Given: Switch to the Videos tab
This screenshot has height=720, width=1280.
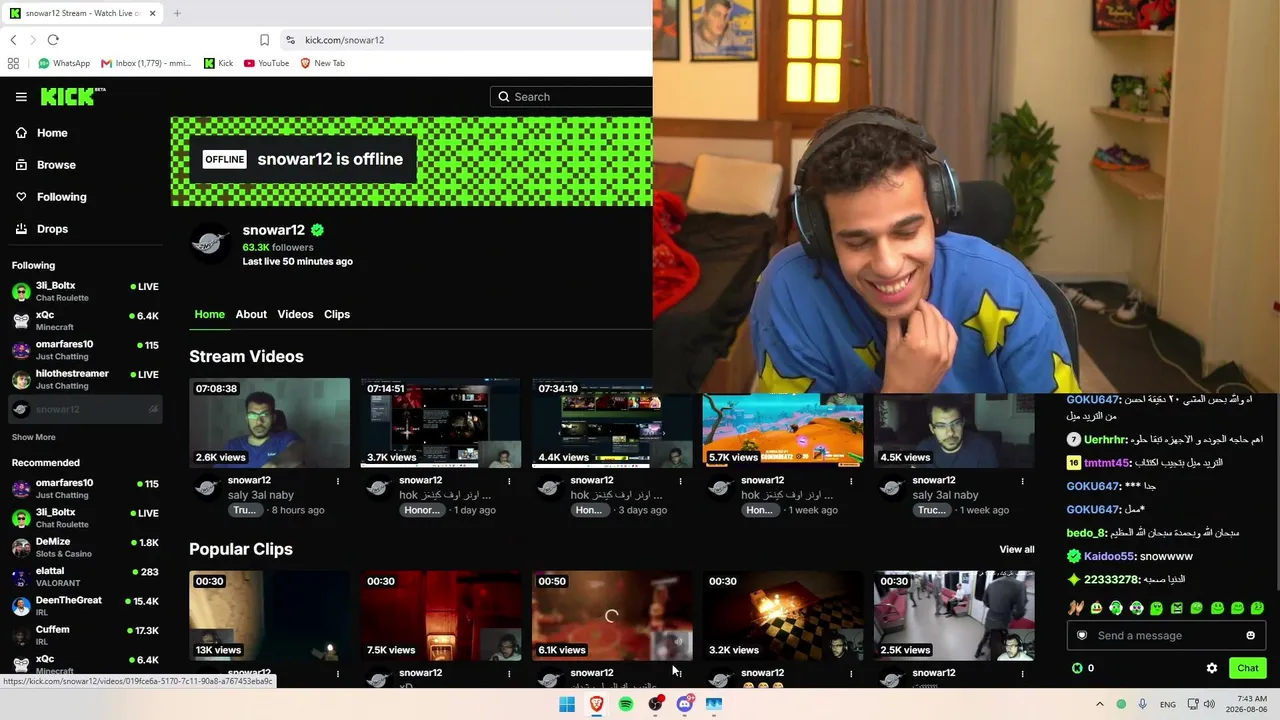Looking at the screenshot, I should 295,314.
